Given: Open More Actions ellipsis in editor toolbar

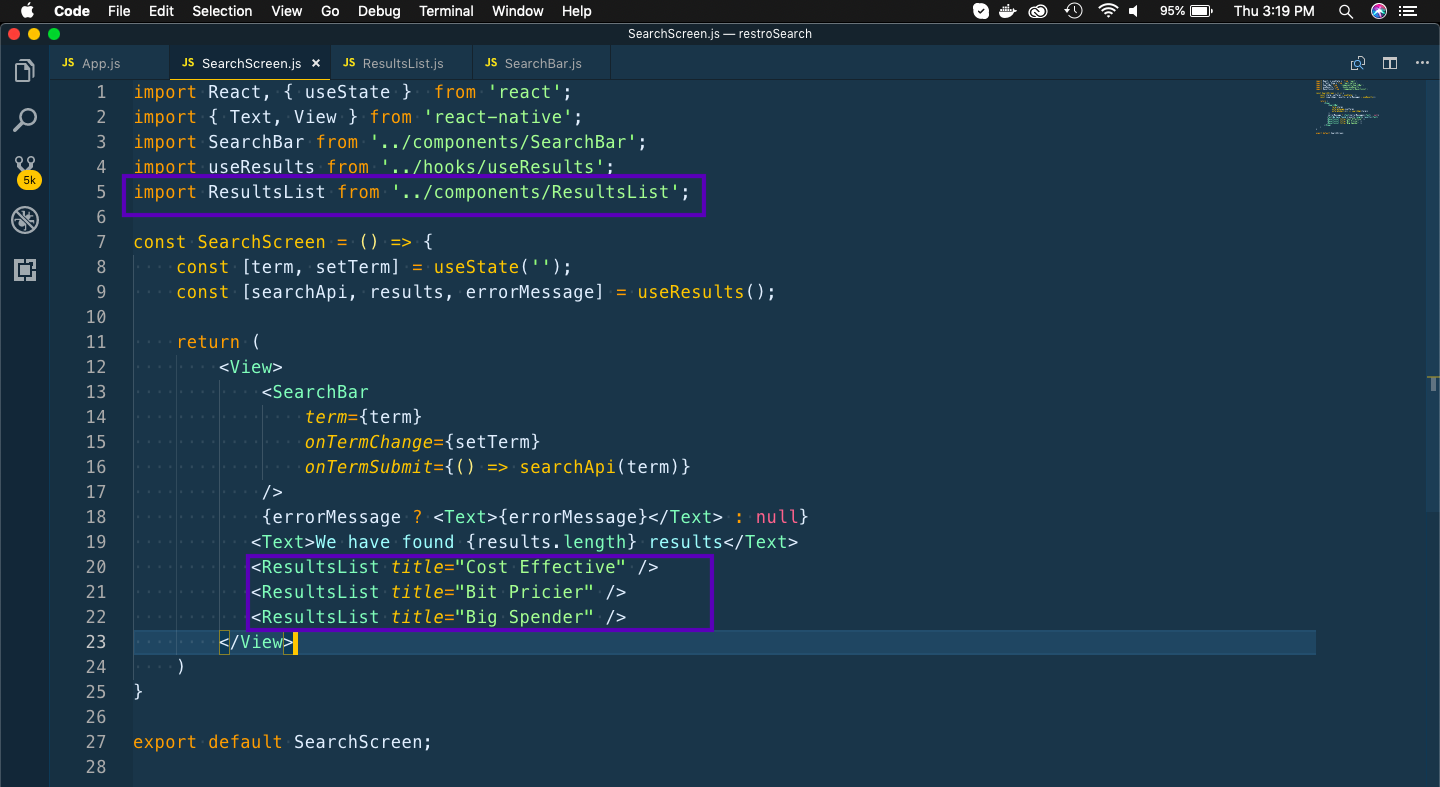Looking at the screenshot, I should point(1422,63).
